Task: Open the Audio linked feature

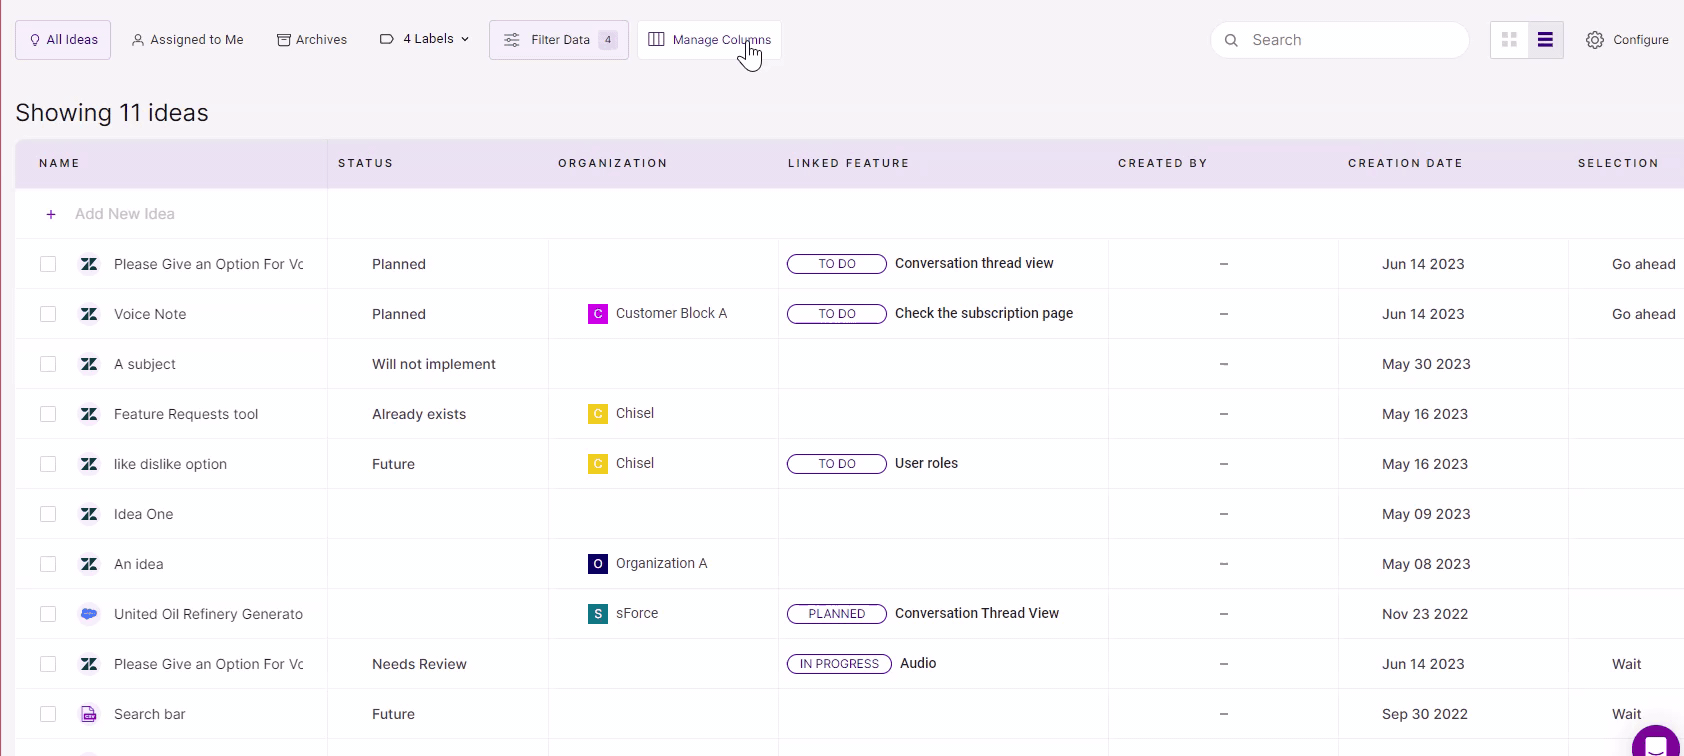Action: 918,663
